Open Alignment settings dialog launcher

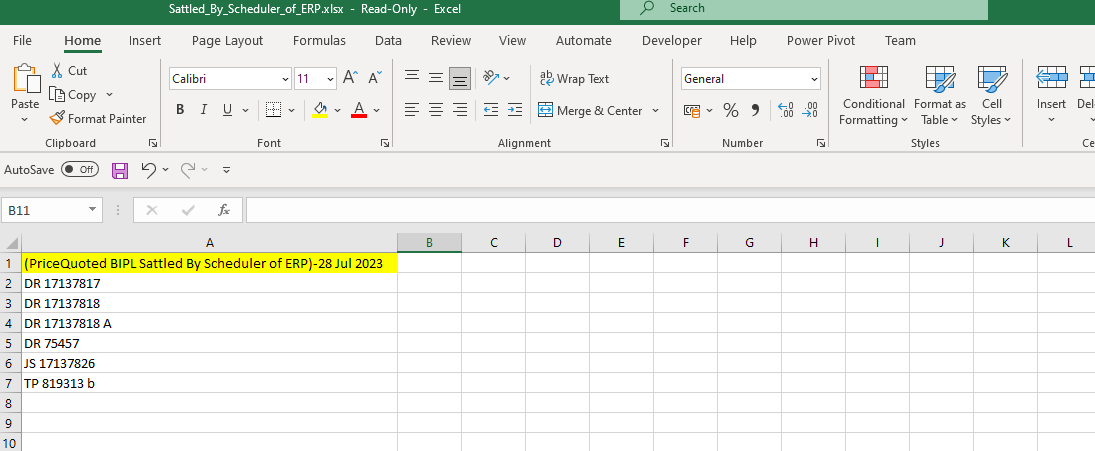tap(665, 143)
